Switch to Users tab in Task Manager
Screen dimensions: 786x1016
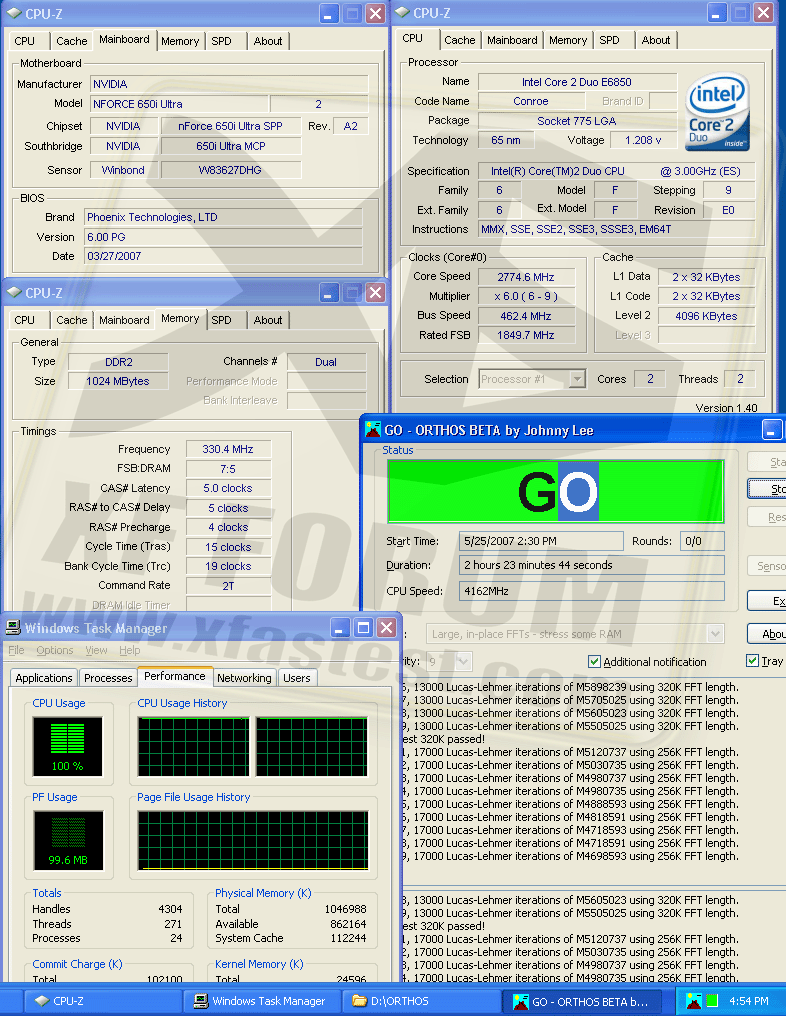[x=297, y=678]
